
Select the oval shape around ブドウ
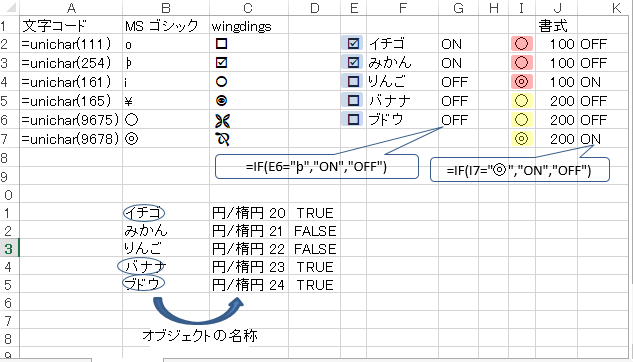click(143, 283)
